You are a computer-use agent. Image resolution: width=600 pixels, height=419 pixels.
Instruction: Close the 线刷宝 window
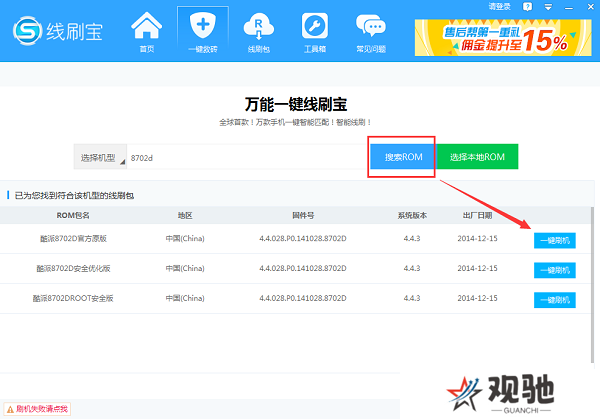pos(590,7)
